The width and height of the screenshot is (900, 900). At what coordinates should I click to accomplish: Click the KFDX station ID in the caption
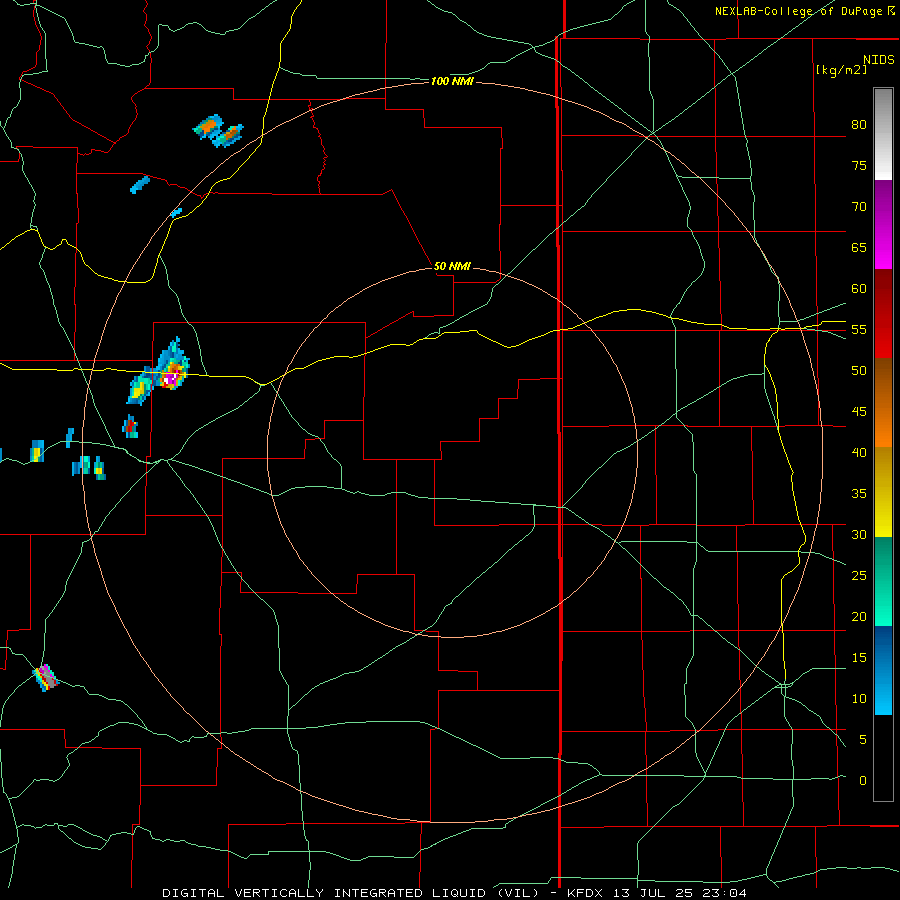click(x=587, y=893)
